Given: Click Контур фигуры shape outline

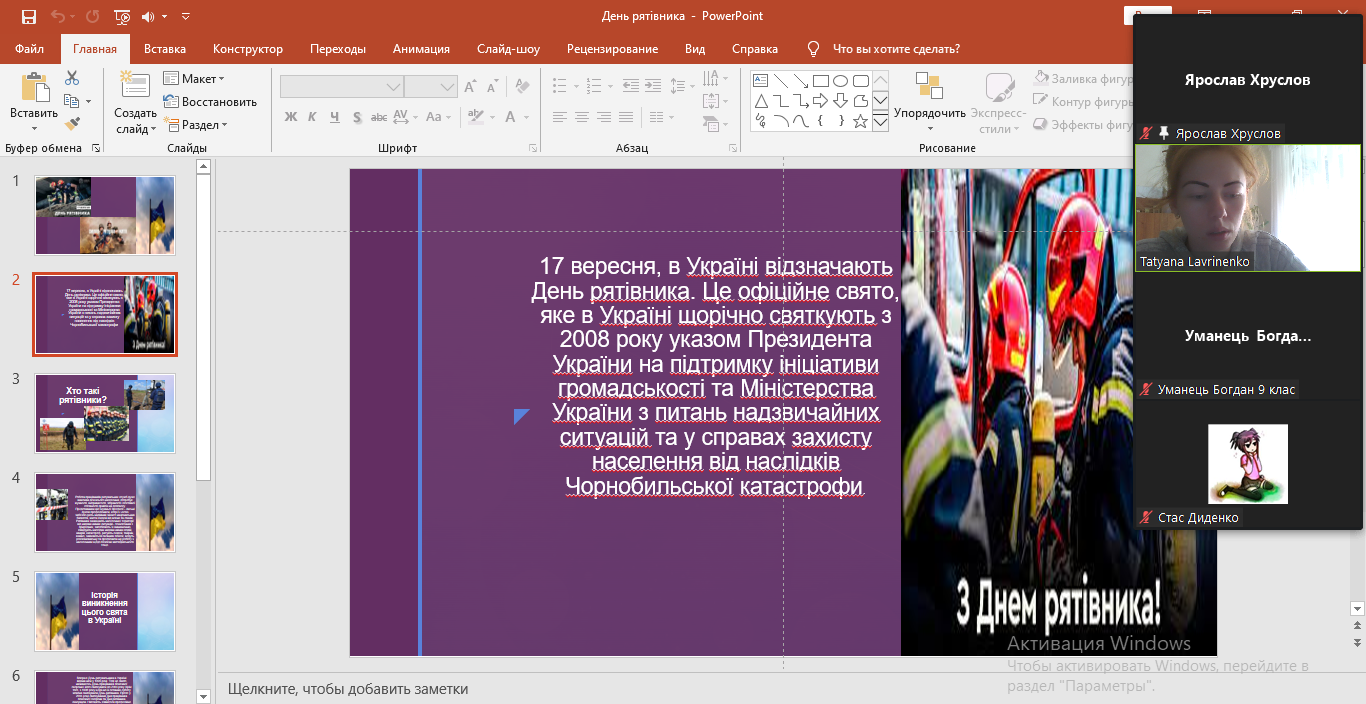Looking at the screenshot, I should (1083, 101).
